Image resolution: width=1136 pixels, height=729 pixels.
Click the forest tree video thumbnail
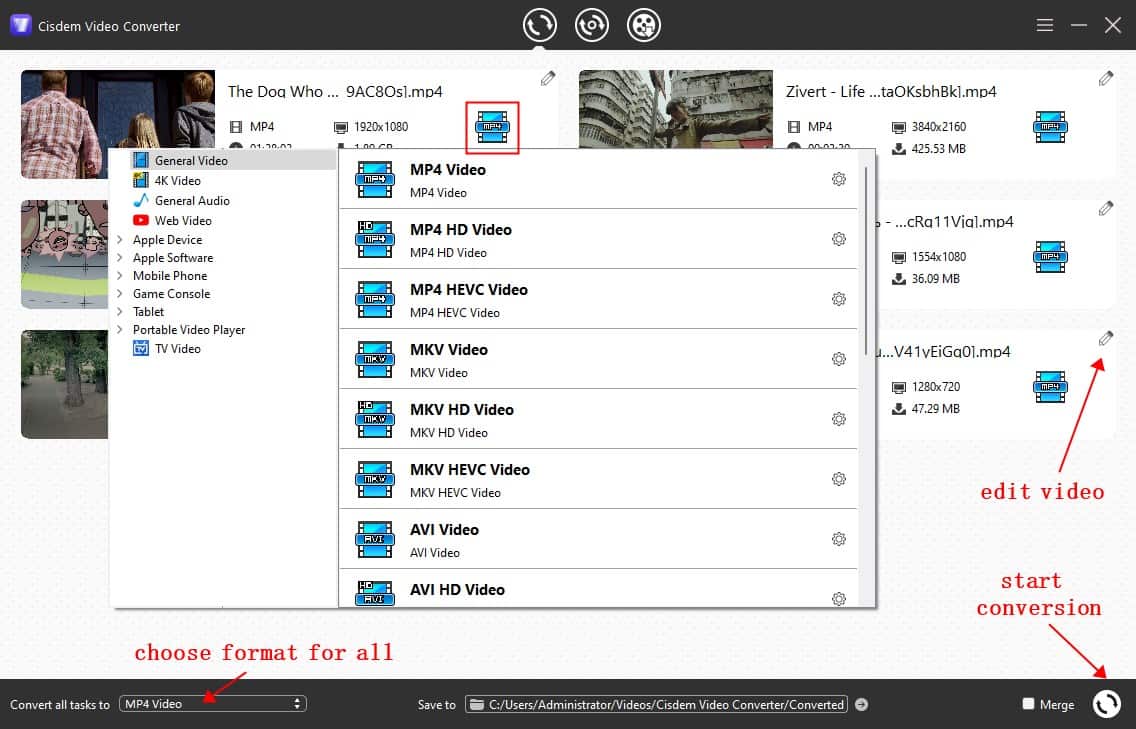click(x=64, y=384)
